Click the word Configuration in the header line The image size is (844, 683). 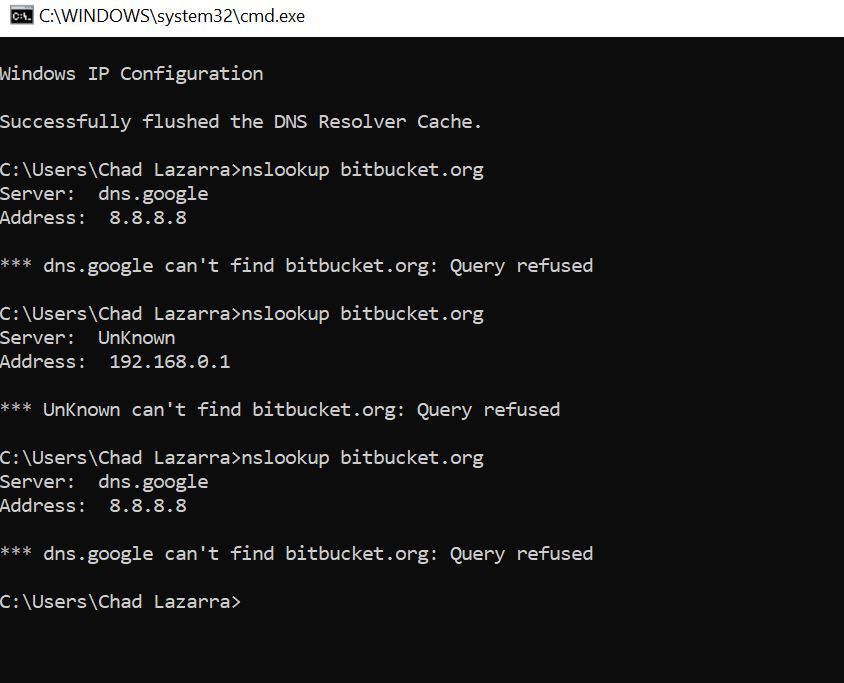192,74
